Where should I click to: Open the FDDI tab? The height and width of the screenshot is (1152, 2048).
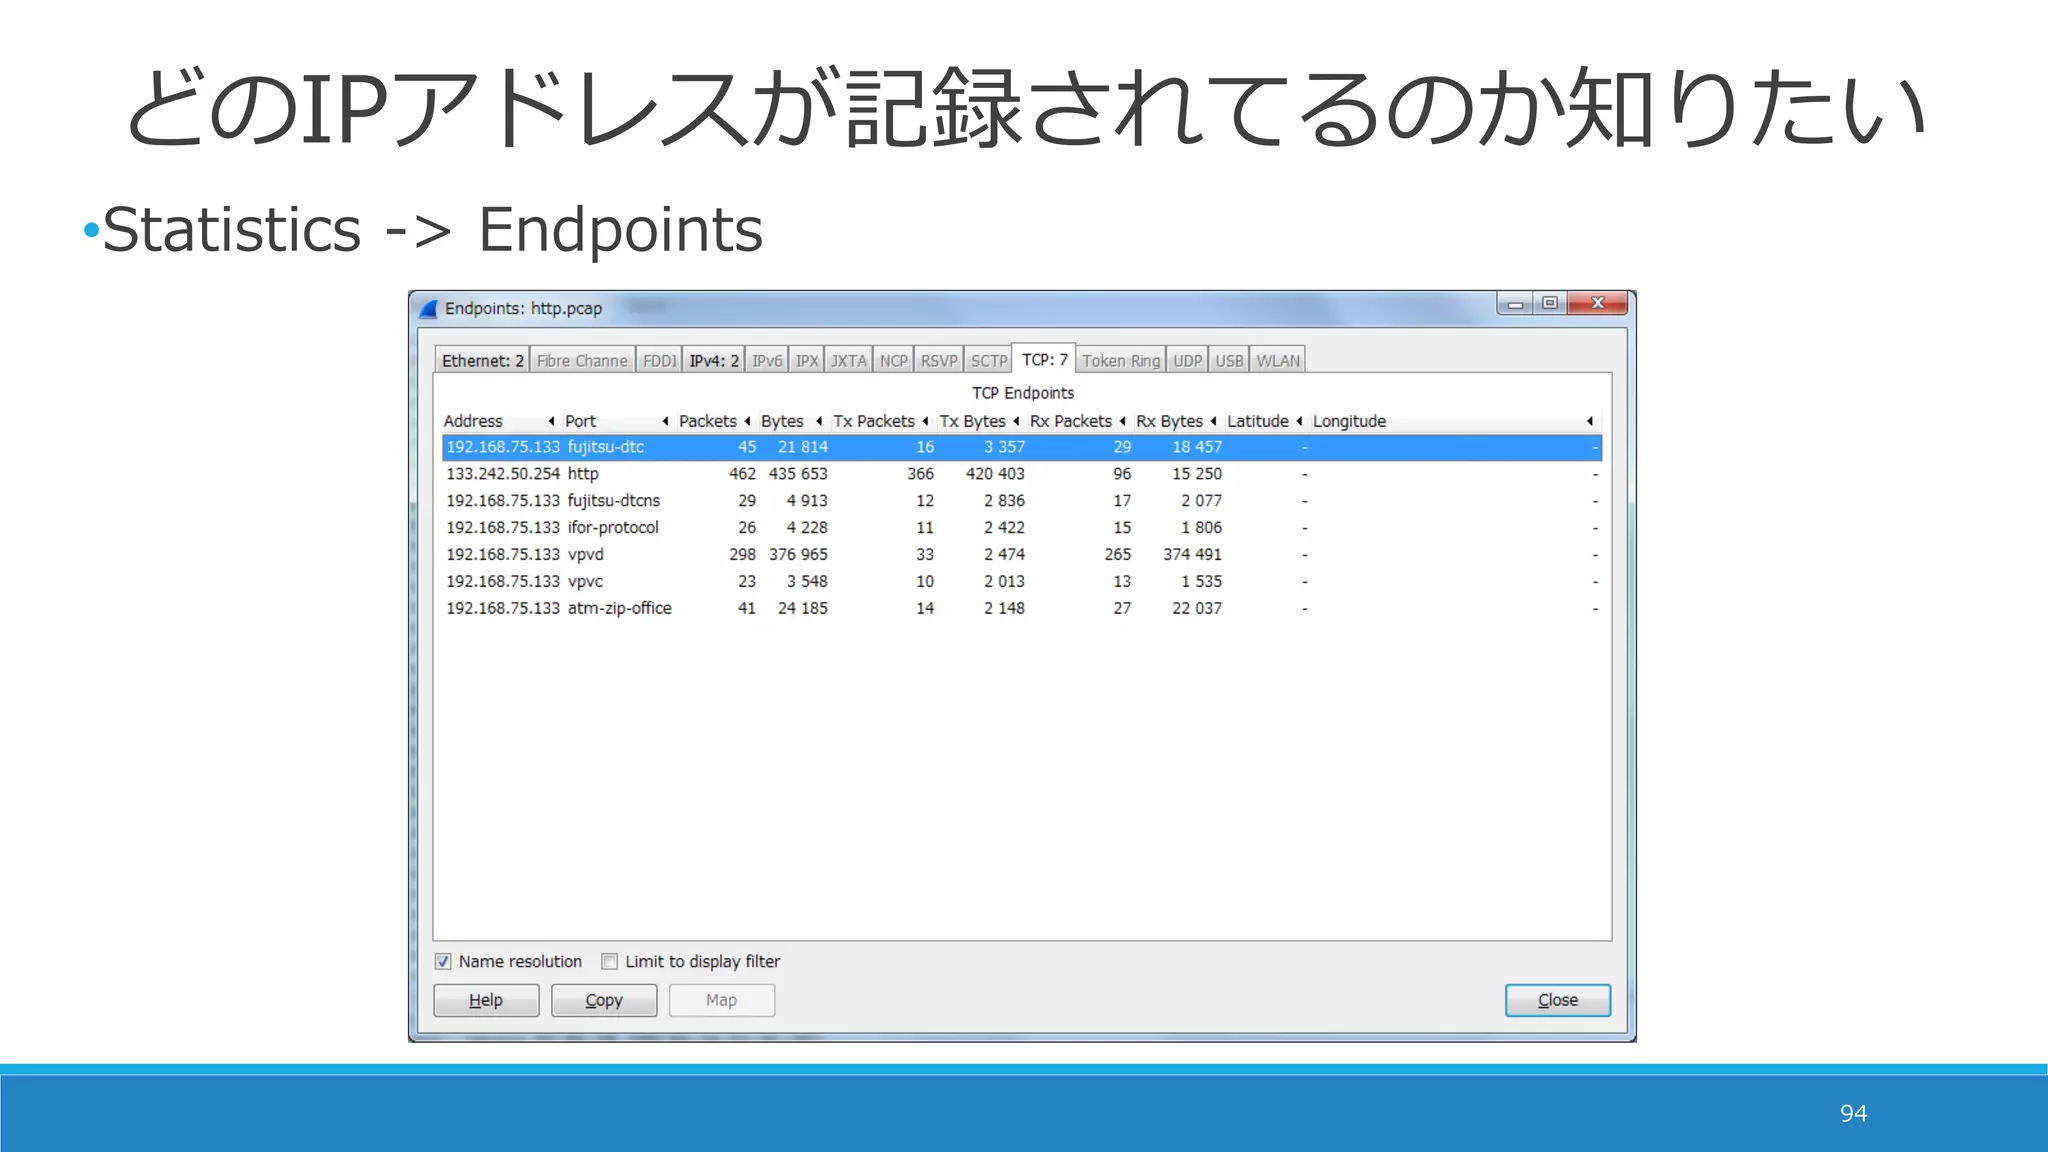tap(659, 361)
